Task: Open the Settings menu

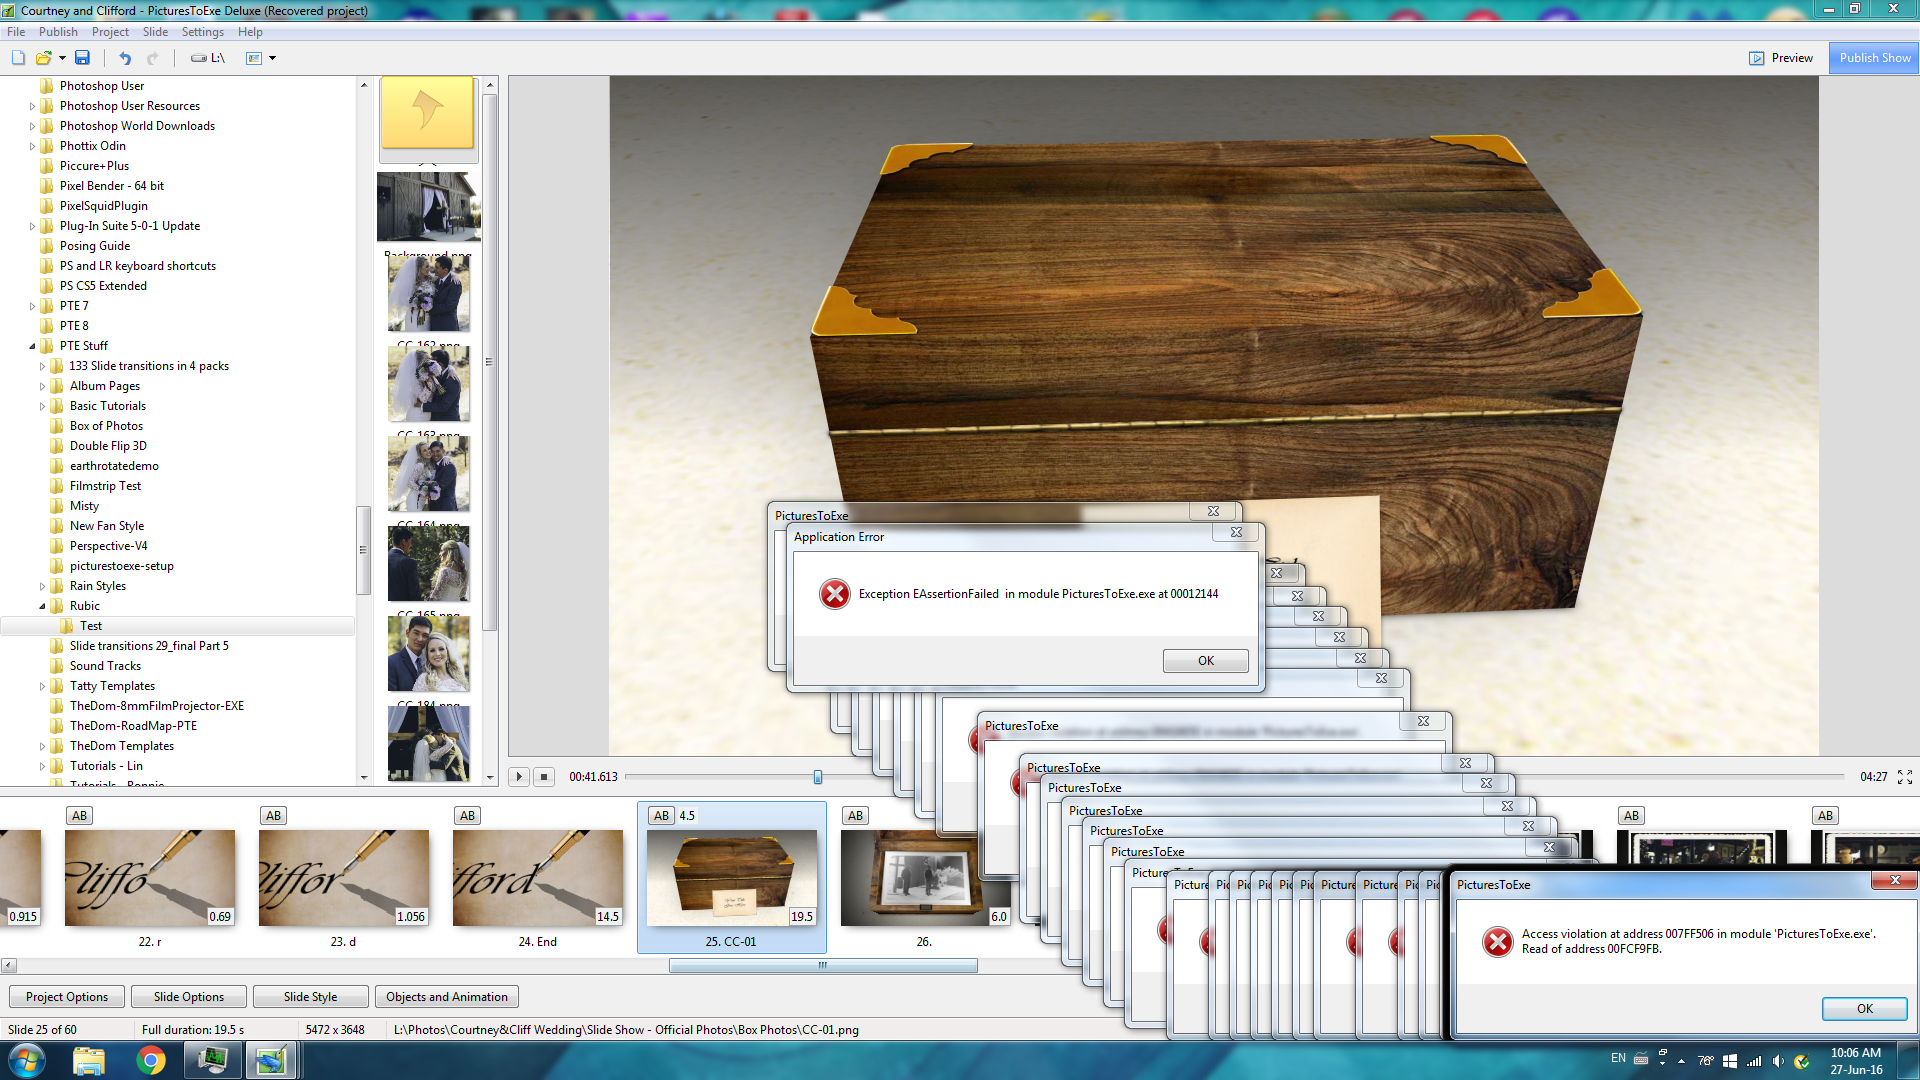Action: (x=203, y=32)
